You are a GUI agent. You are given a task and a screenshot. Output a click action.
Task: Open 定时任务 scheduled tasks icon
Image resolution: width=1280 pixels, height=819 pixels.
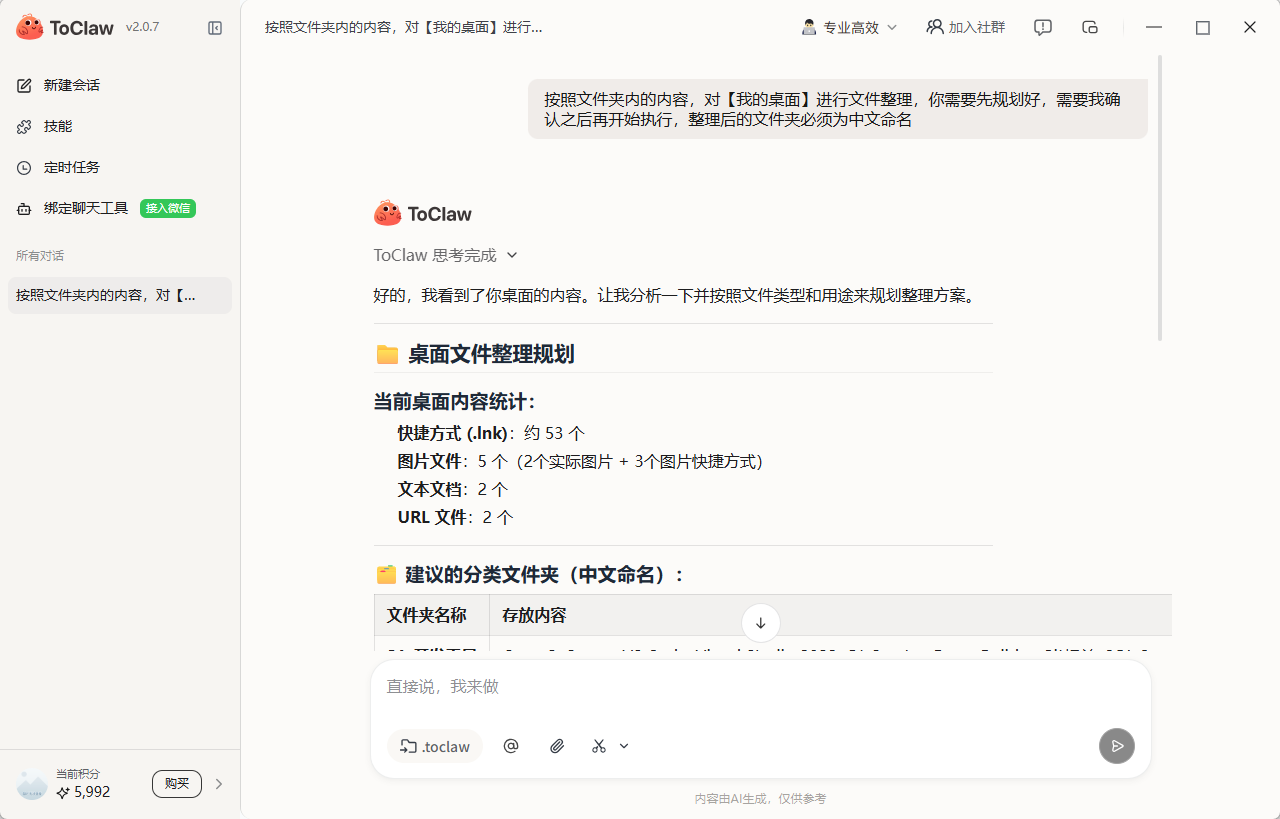coord(23,167)
